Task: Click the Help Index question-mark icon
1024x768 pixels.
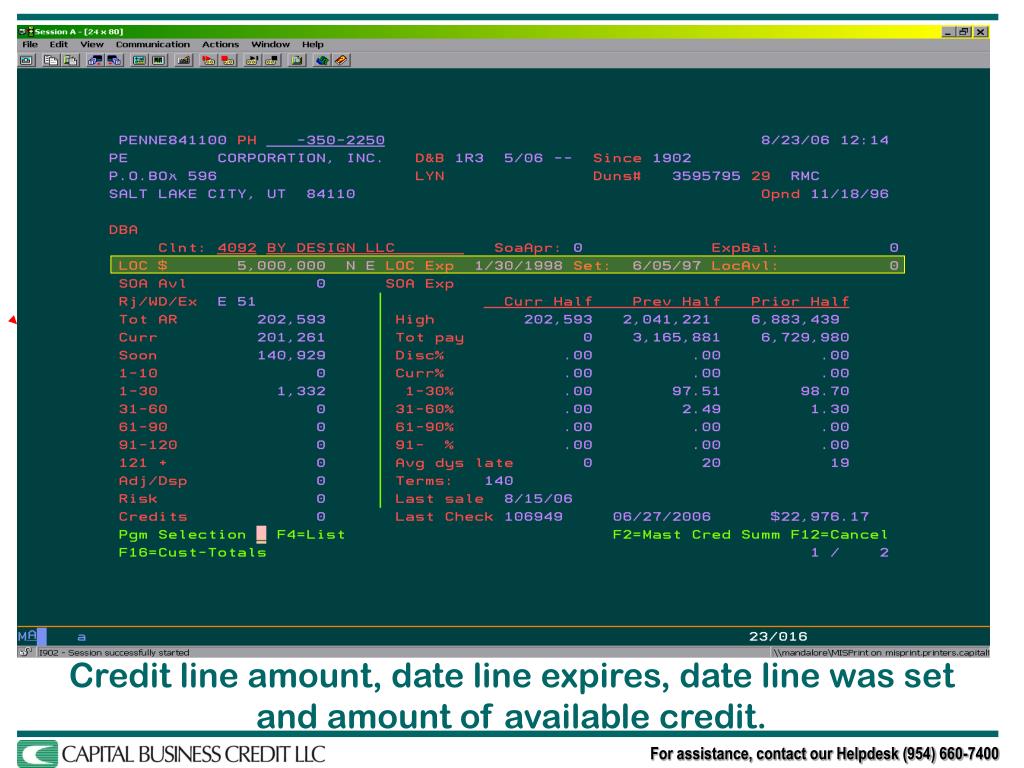Action: pyautogui.click(x=341, y=60)
